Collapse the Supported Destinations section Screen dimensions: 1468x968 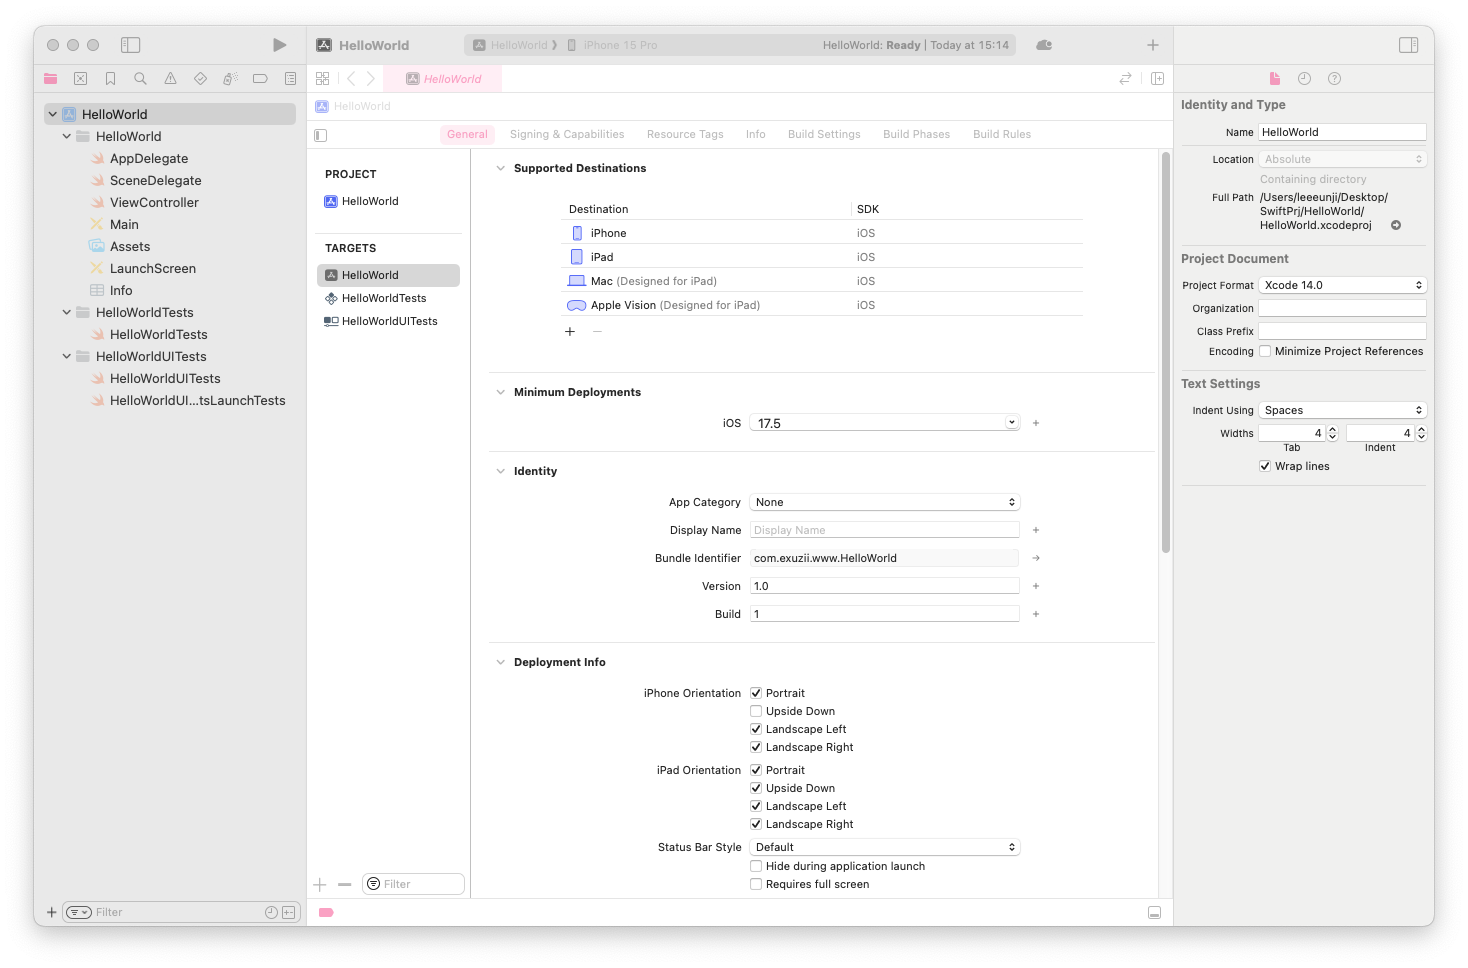(501, 168)
